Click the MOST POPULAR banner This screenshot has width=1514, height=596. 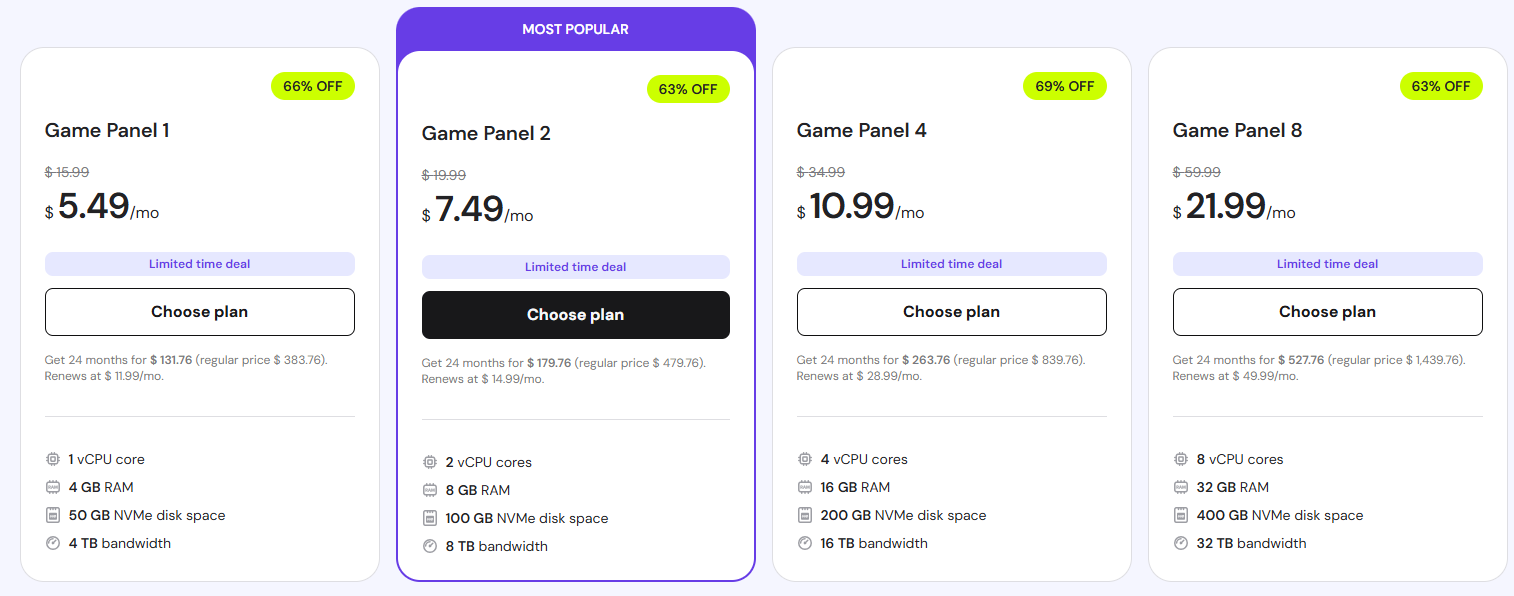pos(576,29)
